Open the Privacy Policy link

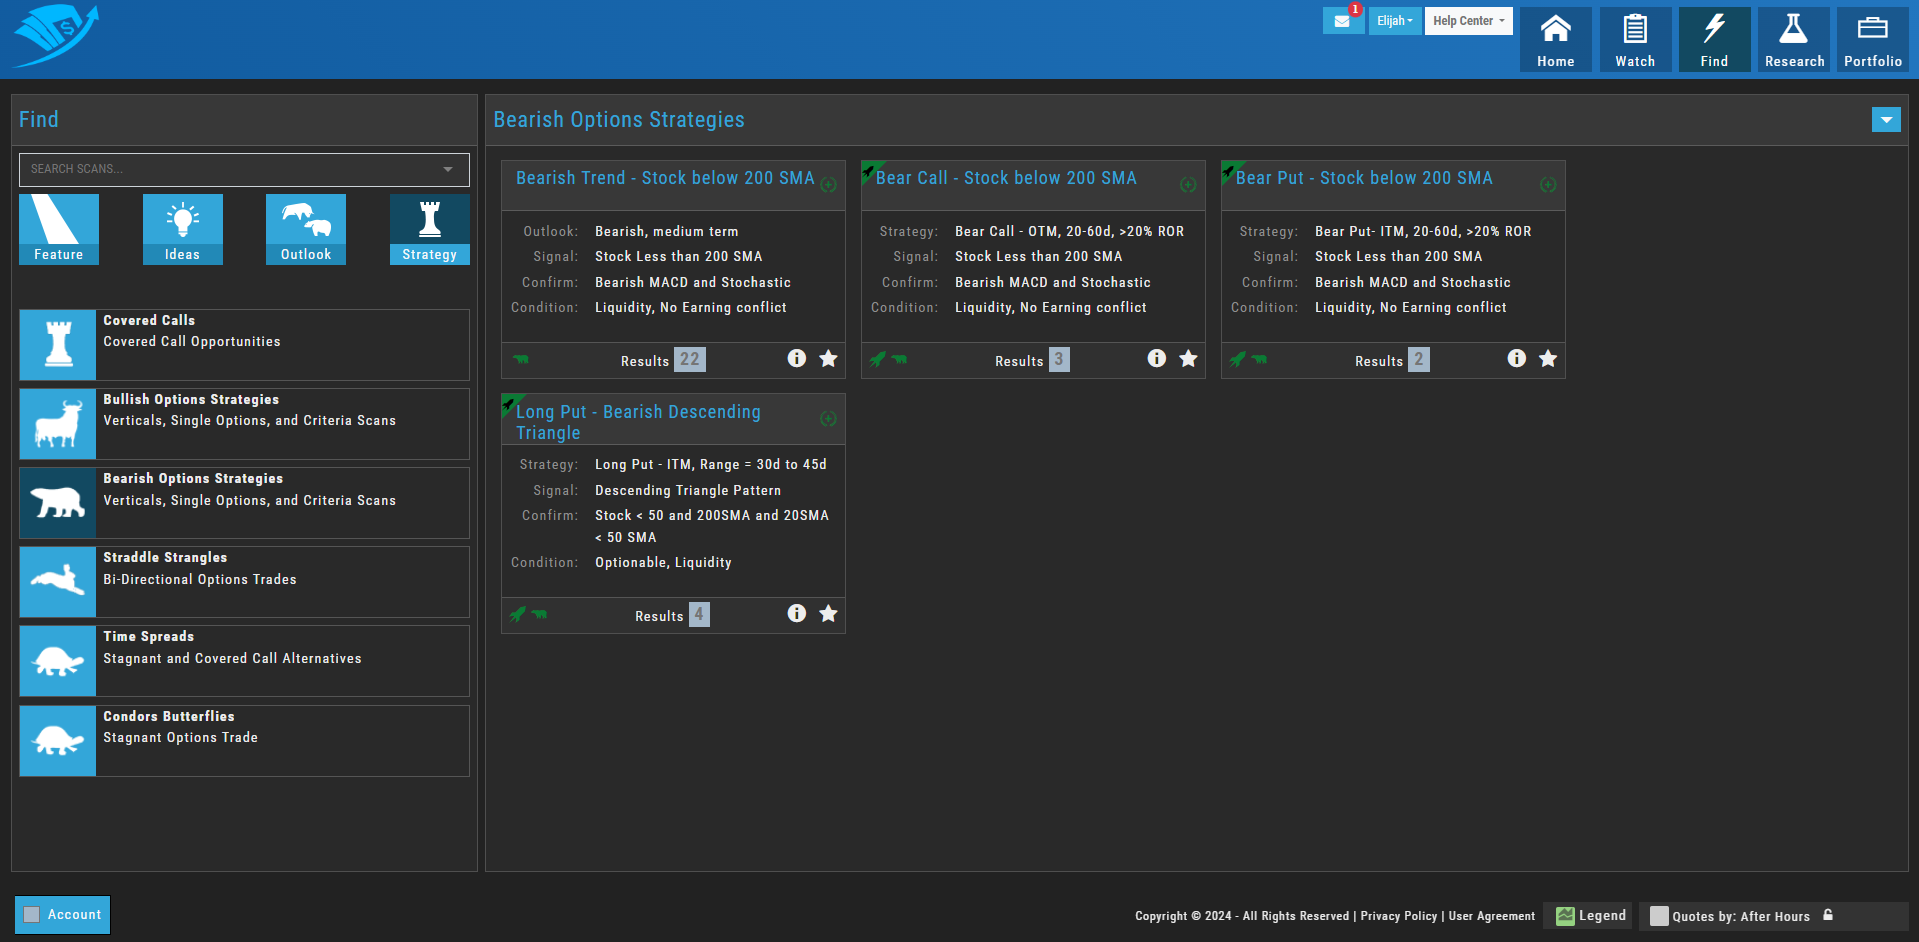click(x=1398, y=916)
